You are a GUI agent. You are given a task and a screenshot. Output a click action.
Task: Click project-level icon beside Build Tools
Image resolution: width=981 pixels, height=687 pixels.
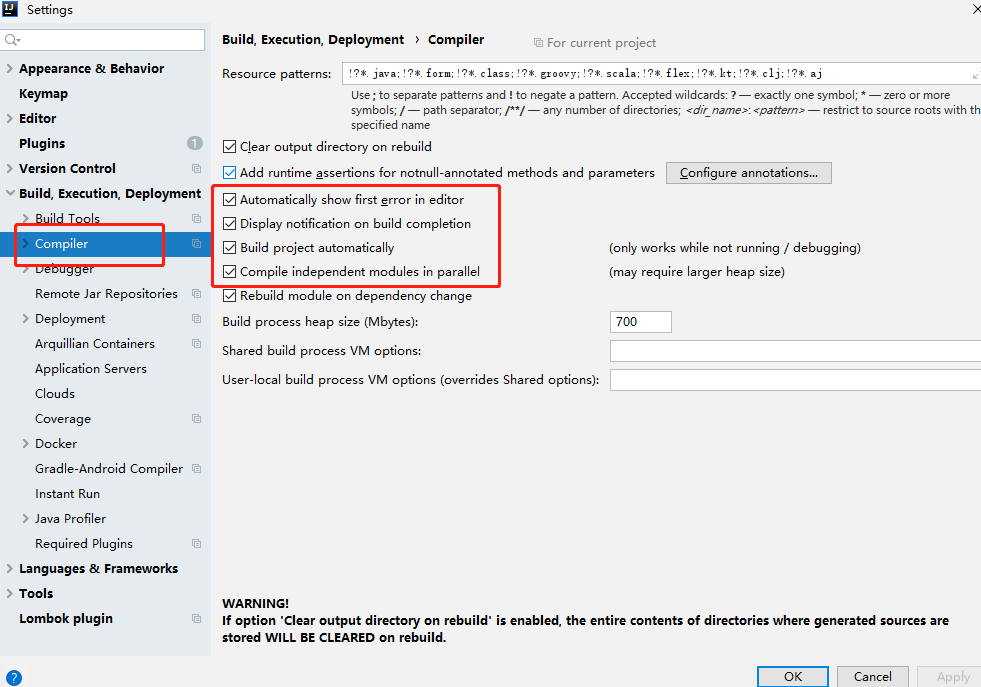[x=196, y=218]
